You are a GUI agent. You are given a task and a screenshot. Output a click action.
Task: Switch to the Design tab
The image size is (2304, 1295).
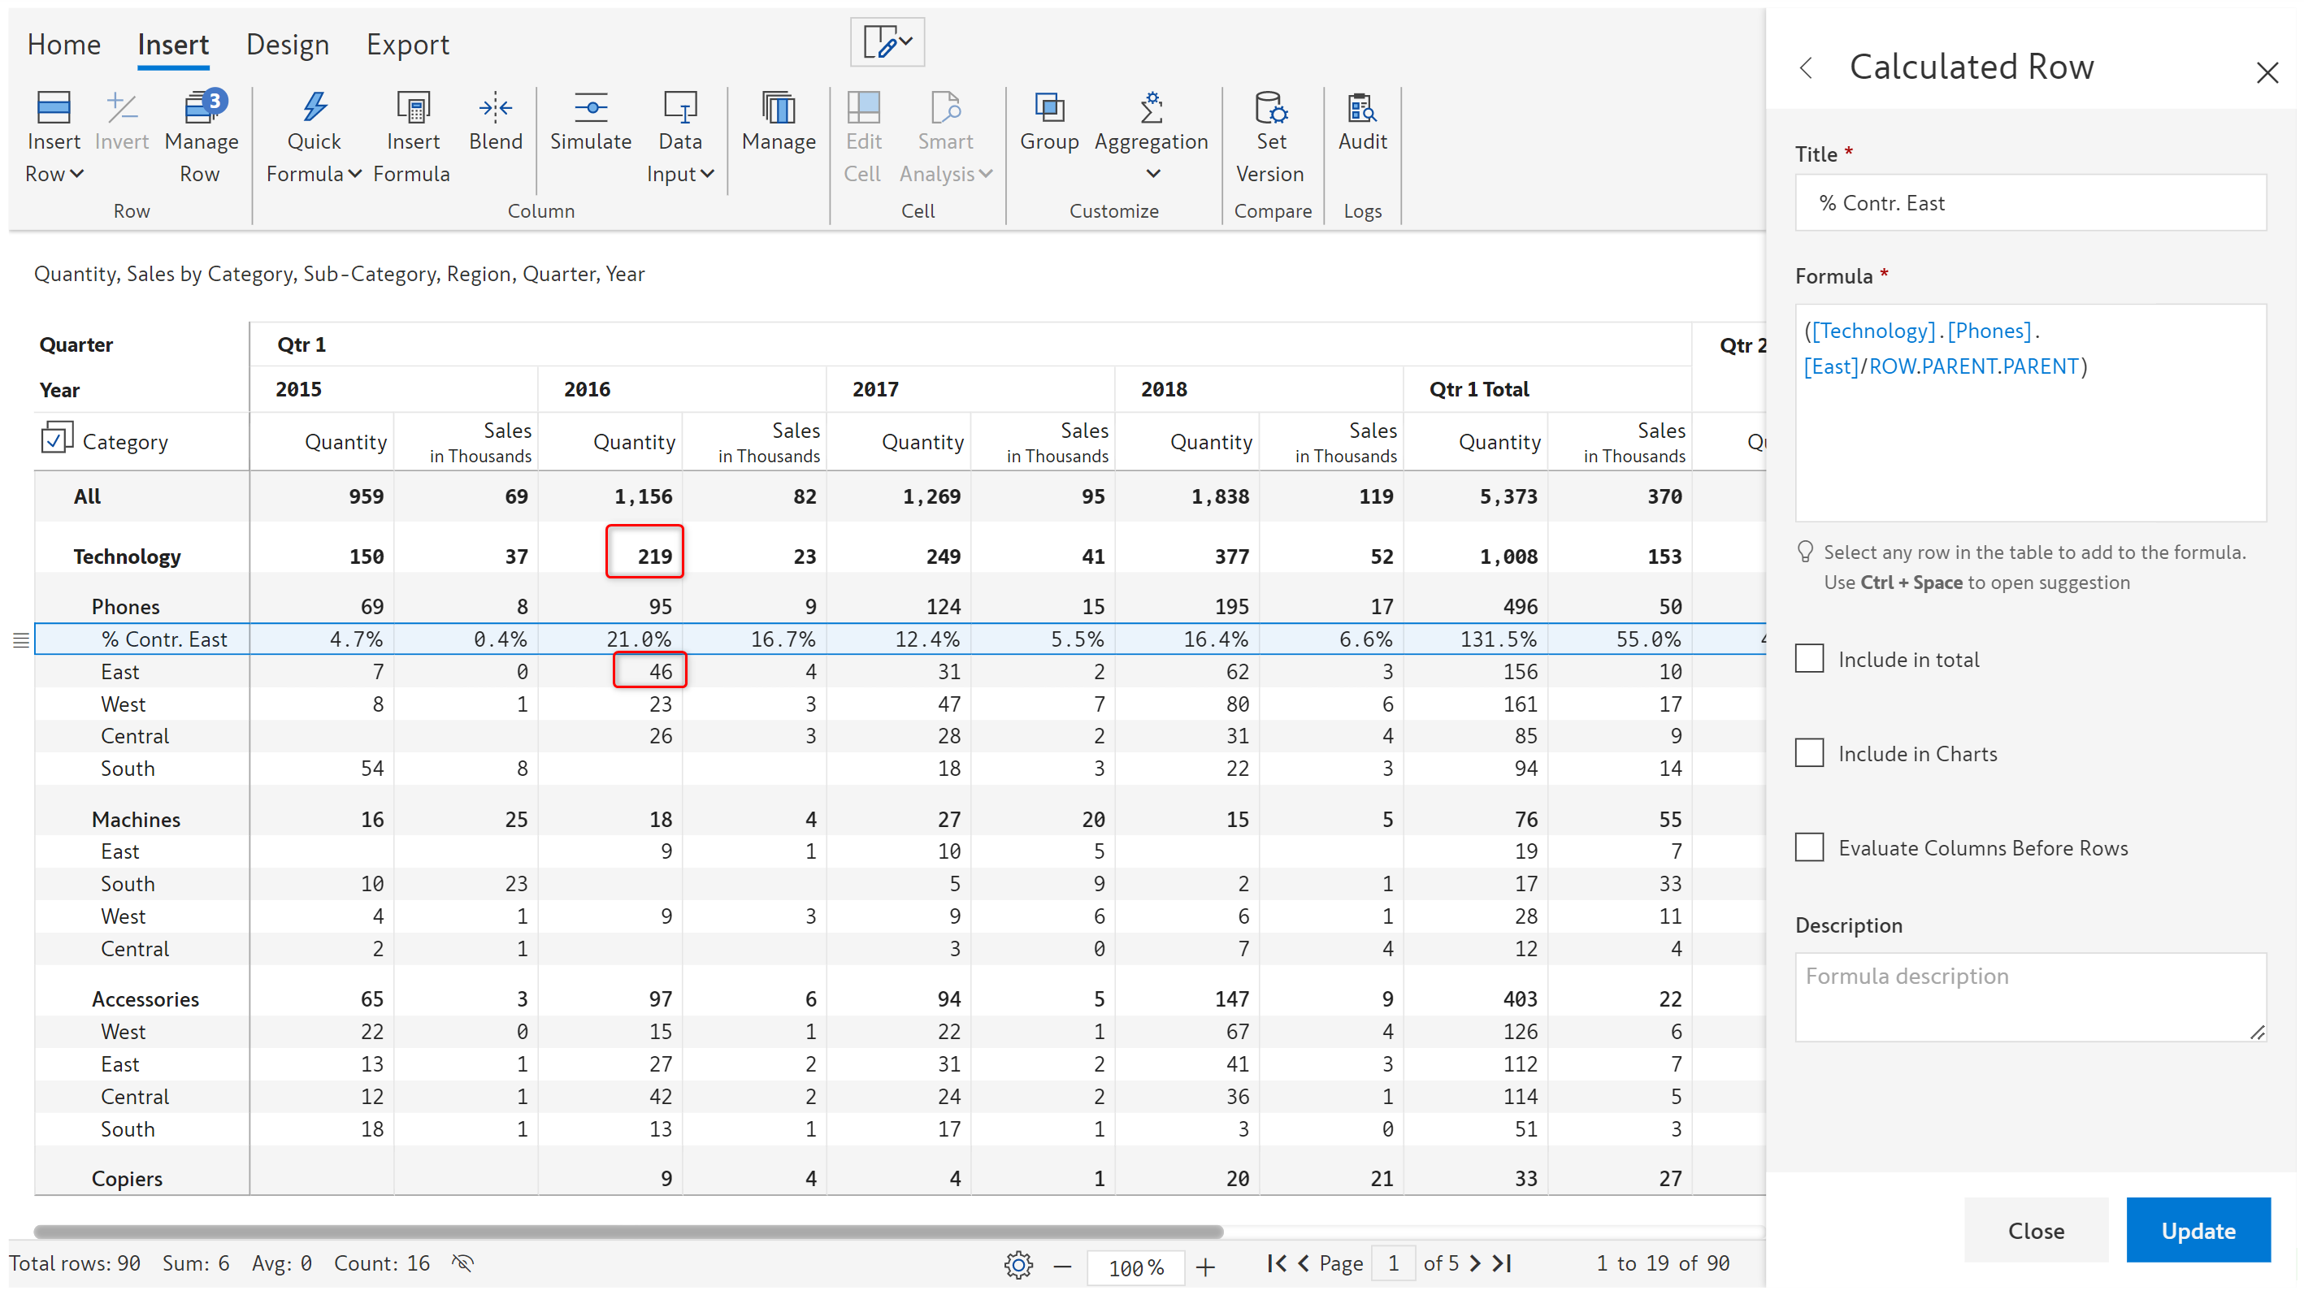click(287, 45)
